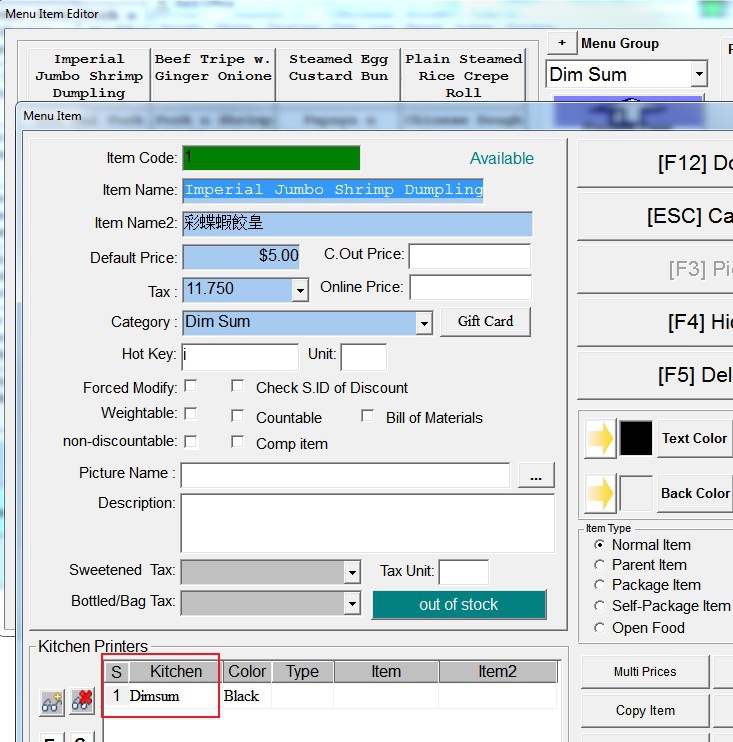Select the Parent Item radio button
This screenshot has height=742, width=733.
(x=600, y=565)
